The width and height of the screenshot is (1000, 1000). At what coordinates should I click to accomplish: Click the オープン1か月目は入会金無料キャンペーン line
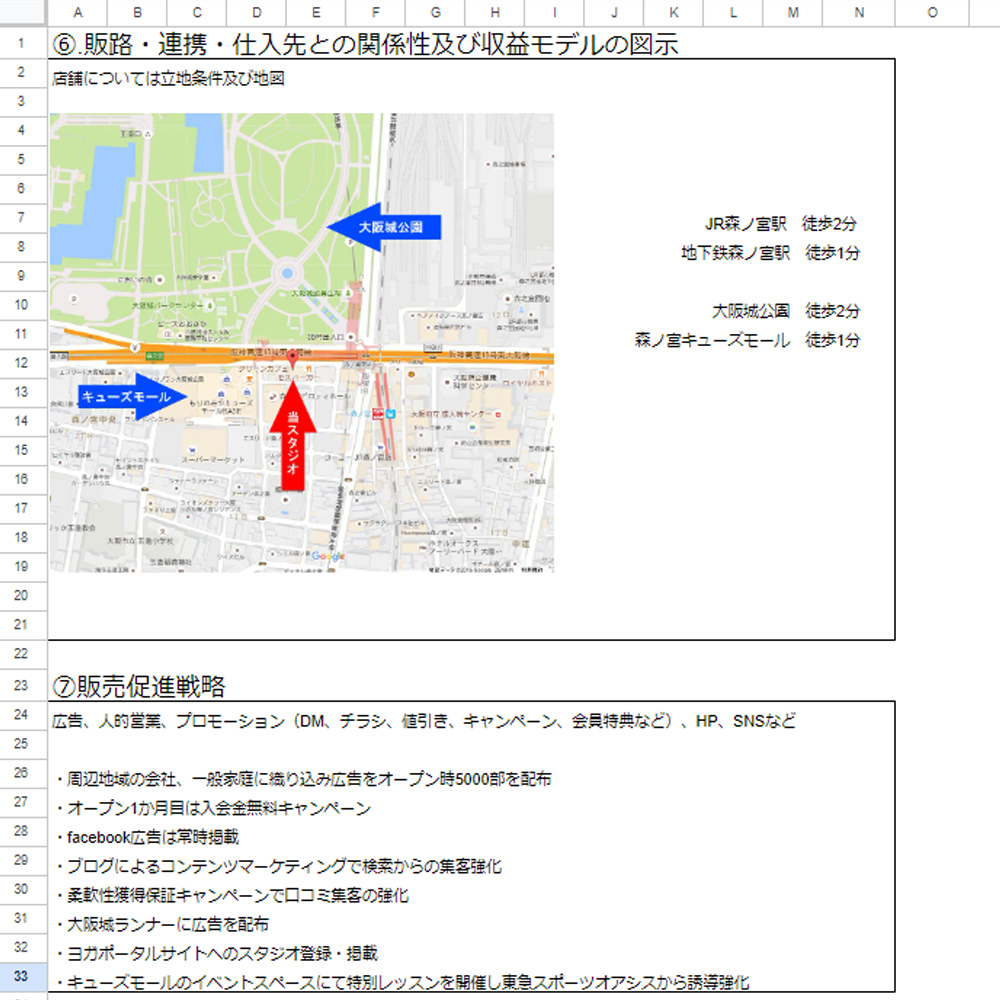[214, 808]
